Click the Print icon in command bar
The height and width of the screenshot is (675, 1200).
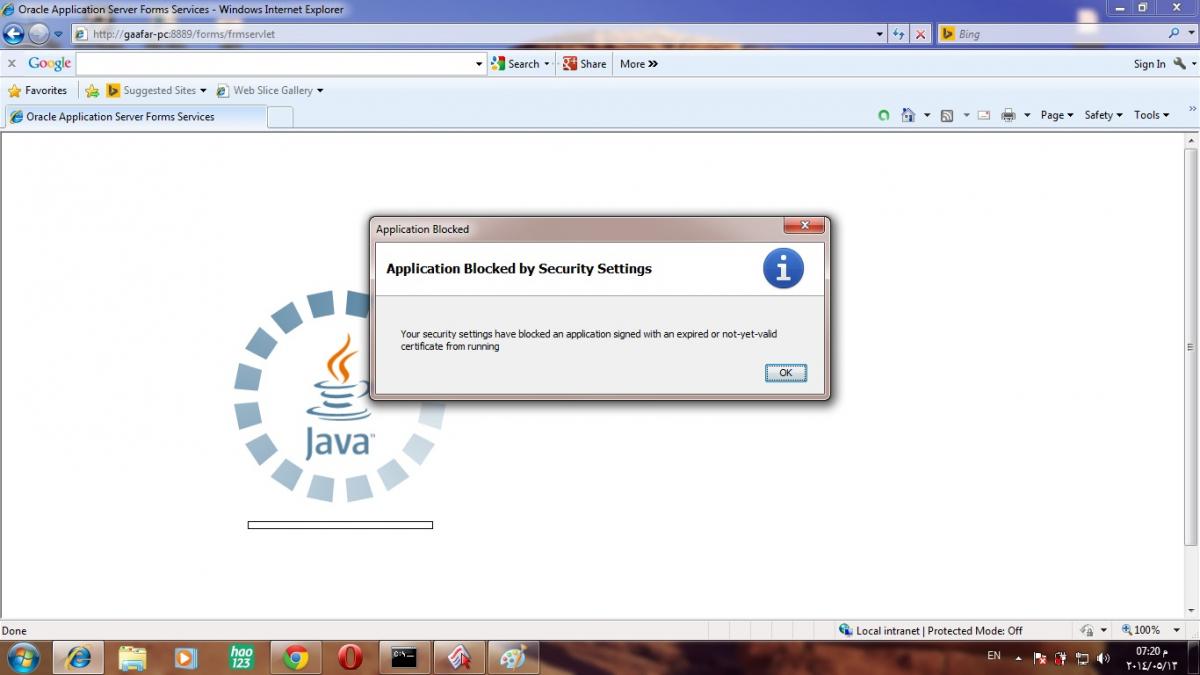1008,115
